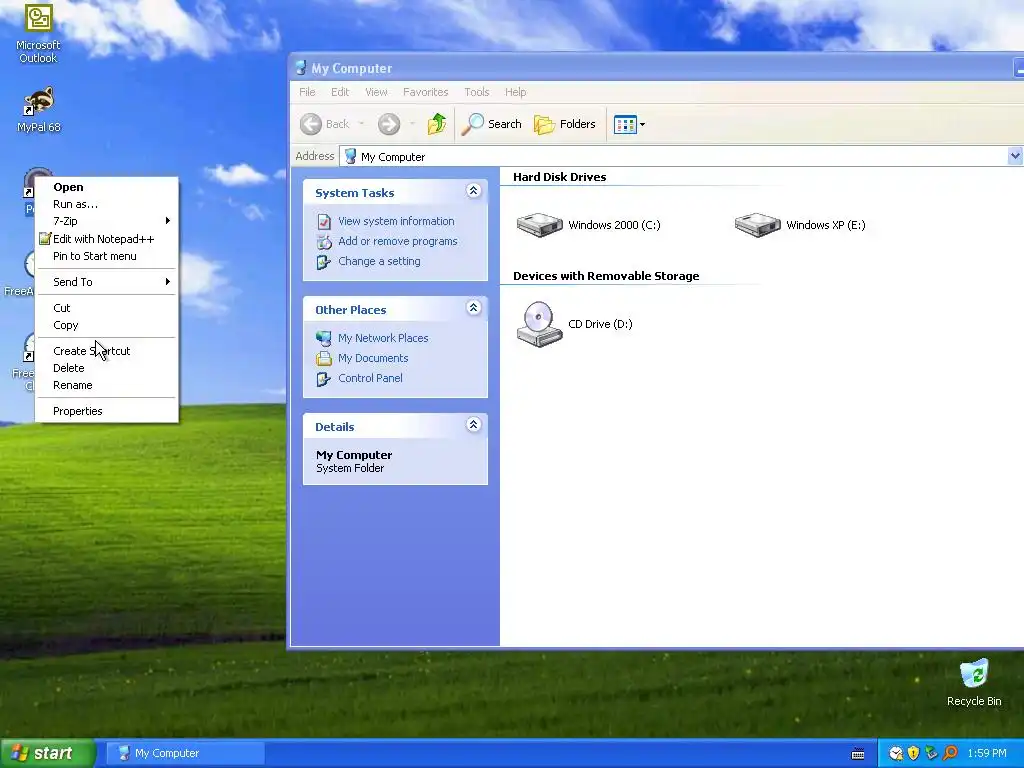1024x768 pixels.
Task: Go to My Network Places link
Action: click(383, 338)
